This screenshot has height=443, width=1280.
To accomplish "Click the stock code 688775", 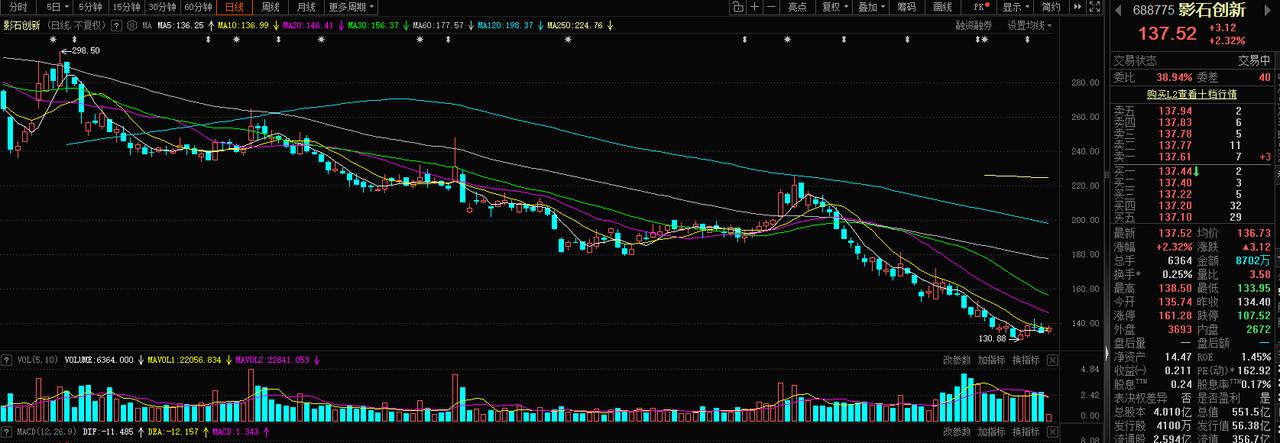I will [1154, 10].
